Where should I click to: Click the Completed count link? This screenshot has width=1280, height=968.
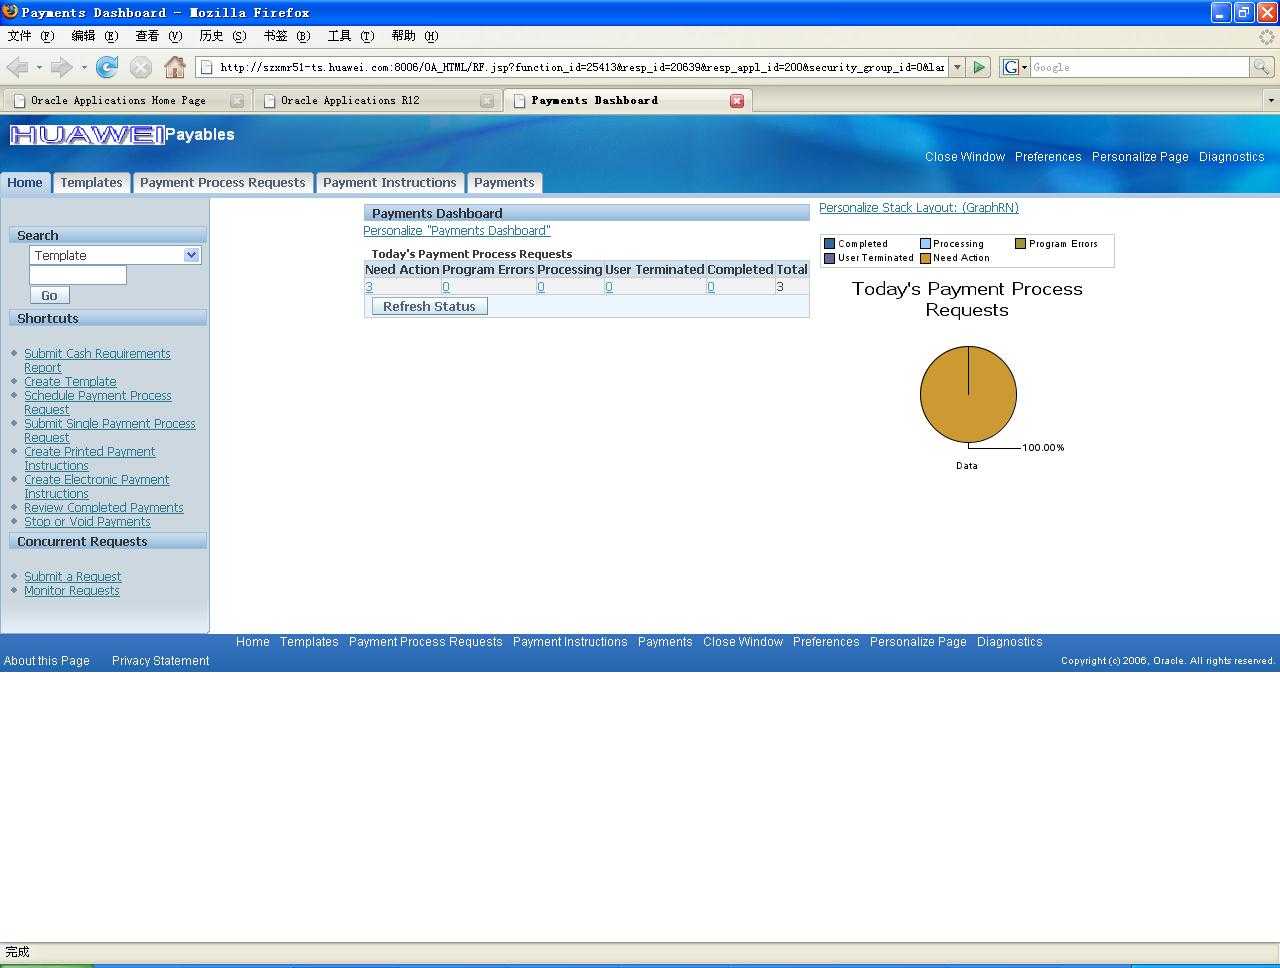(x=711, y=287)
